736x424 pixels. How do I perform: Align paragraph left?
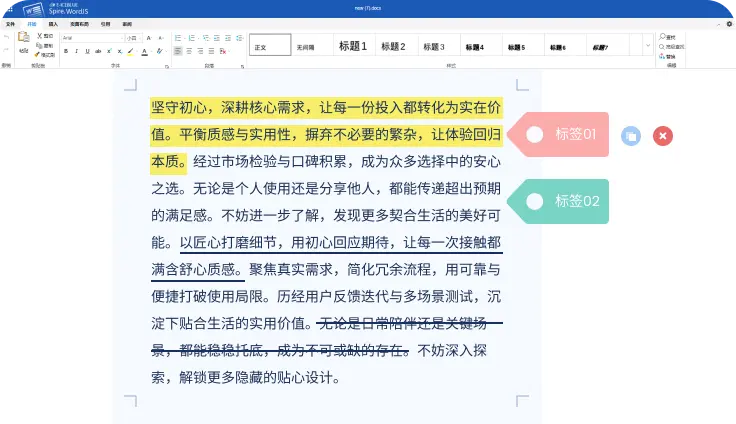click(178, 51)
